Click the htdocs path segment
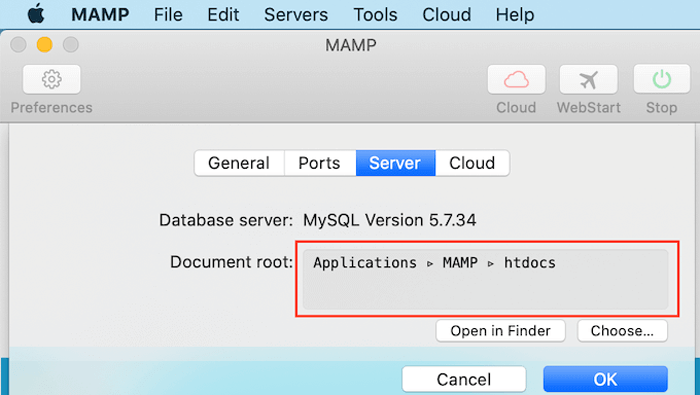The image size is (700, 395). tap(530, 262)
